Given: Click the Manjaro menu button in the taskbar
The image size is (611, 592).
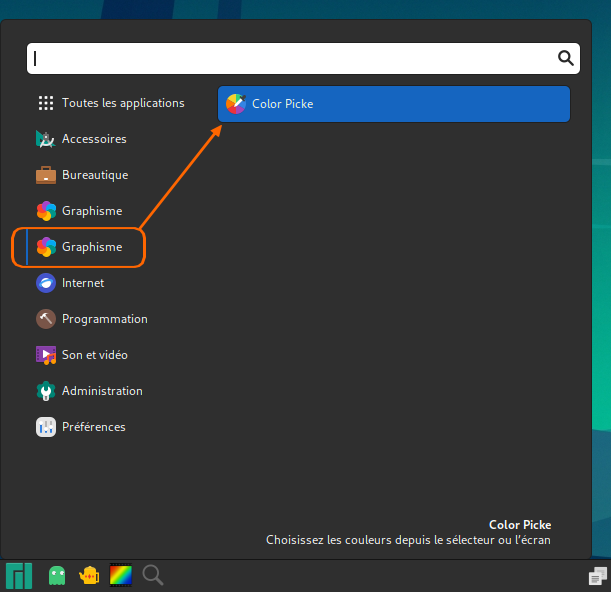Looking at the screenshot, I should coord(19,575).
